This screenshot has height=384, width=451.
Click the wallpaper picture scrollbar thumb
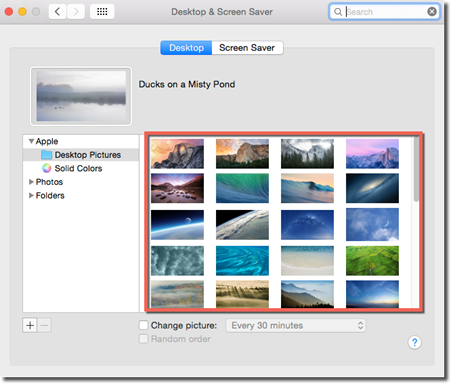point(416,169)
